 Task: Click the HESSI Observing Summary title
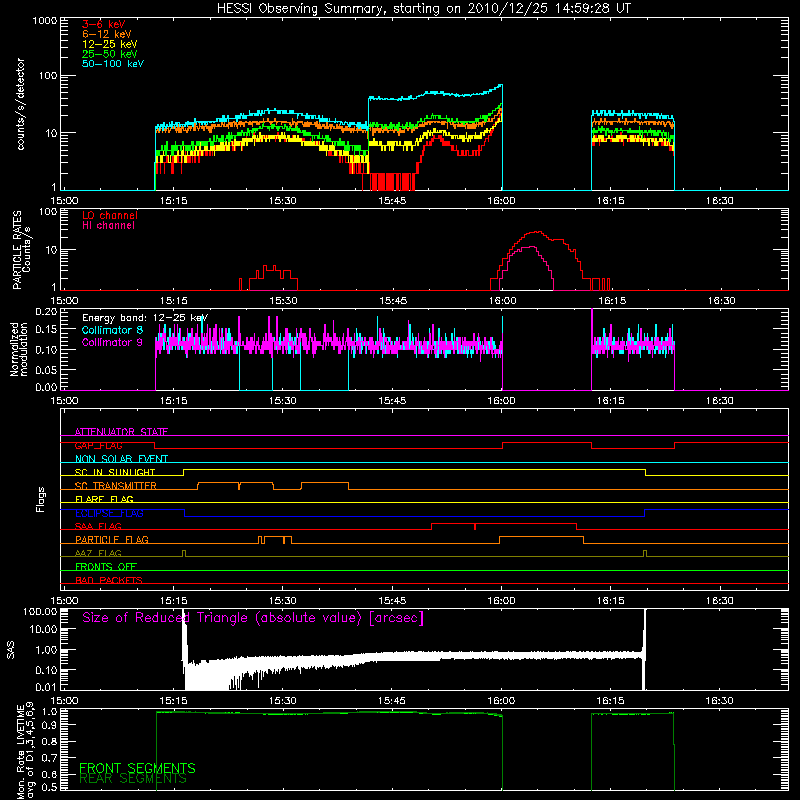(x=423, y=9)
